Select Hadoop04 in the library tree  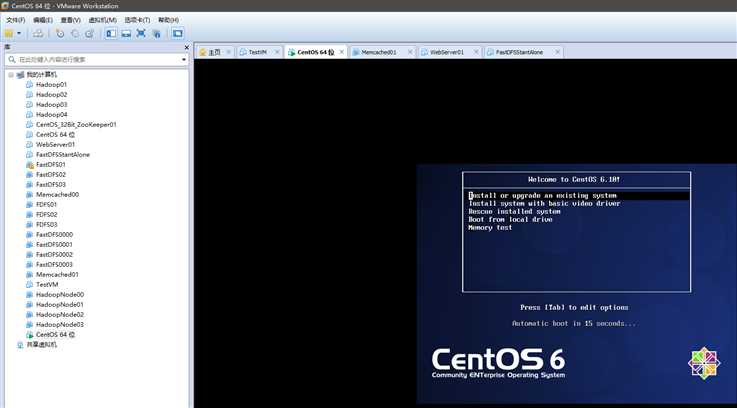[51, 115]
